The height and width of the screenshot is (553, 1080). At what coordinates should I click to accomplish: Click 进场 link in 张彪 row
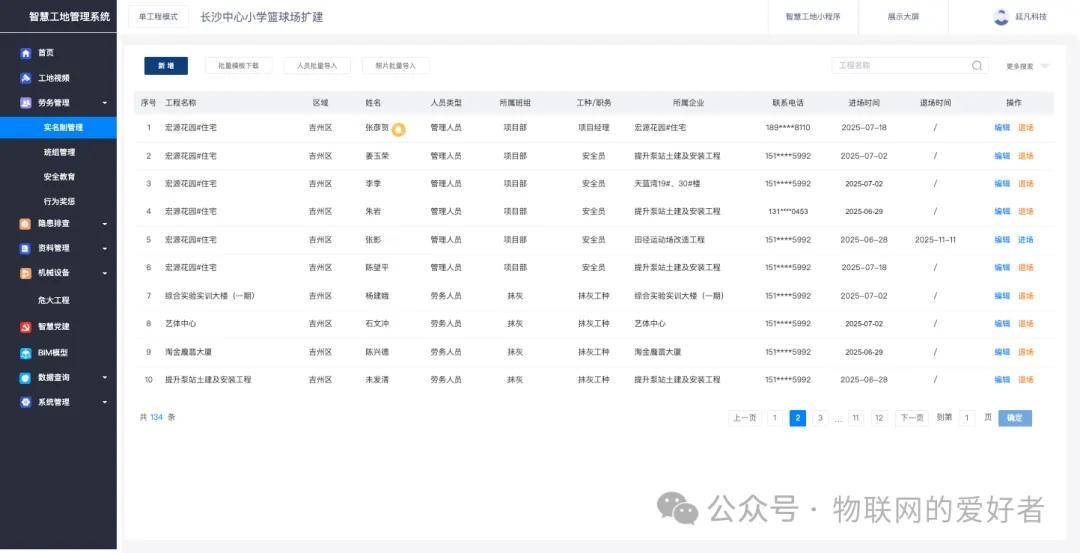coord(1026,240)
